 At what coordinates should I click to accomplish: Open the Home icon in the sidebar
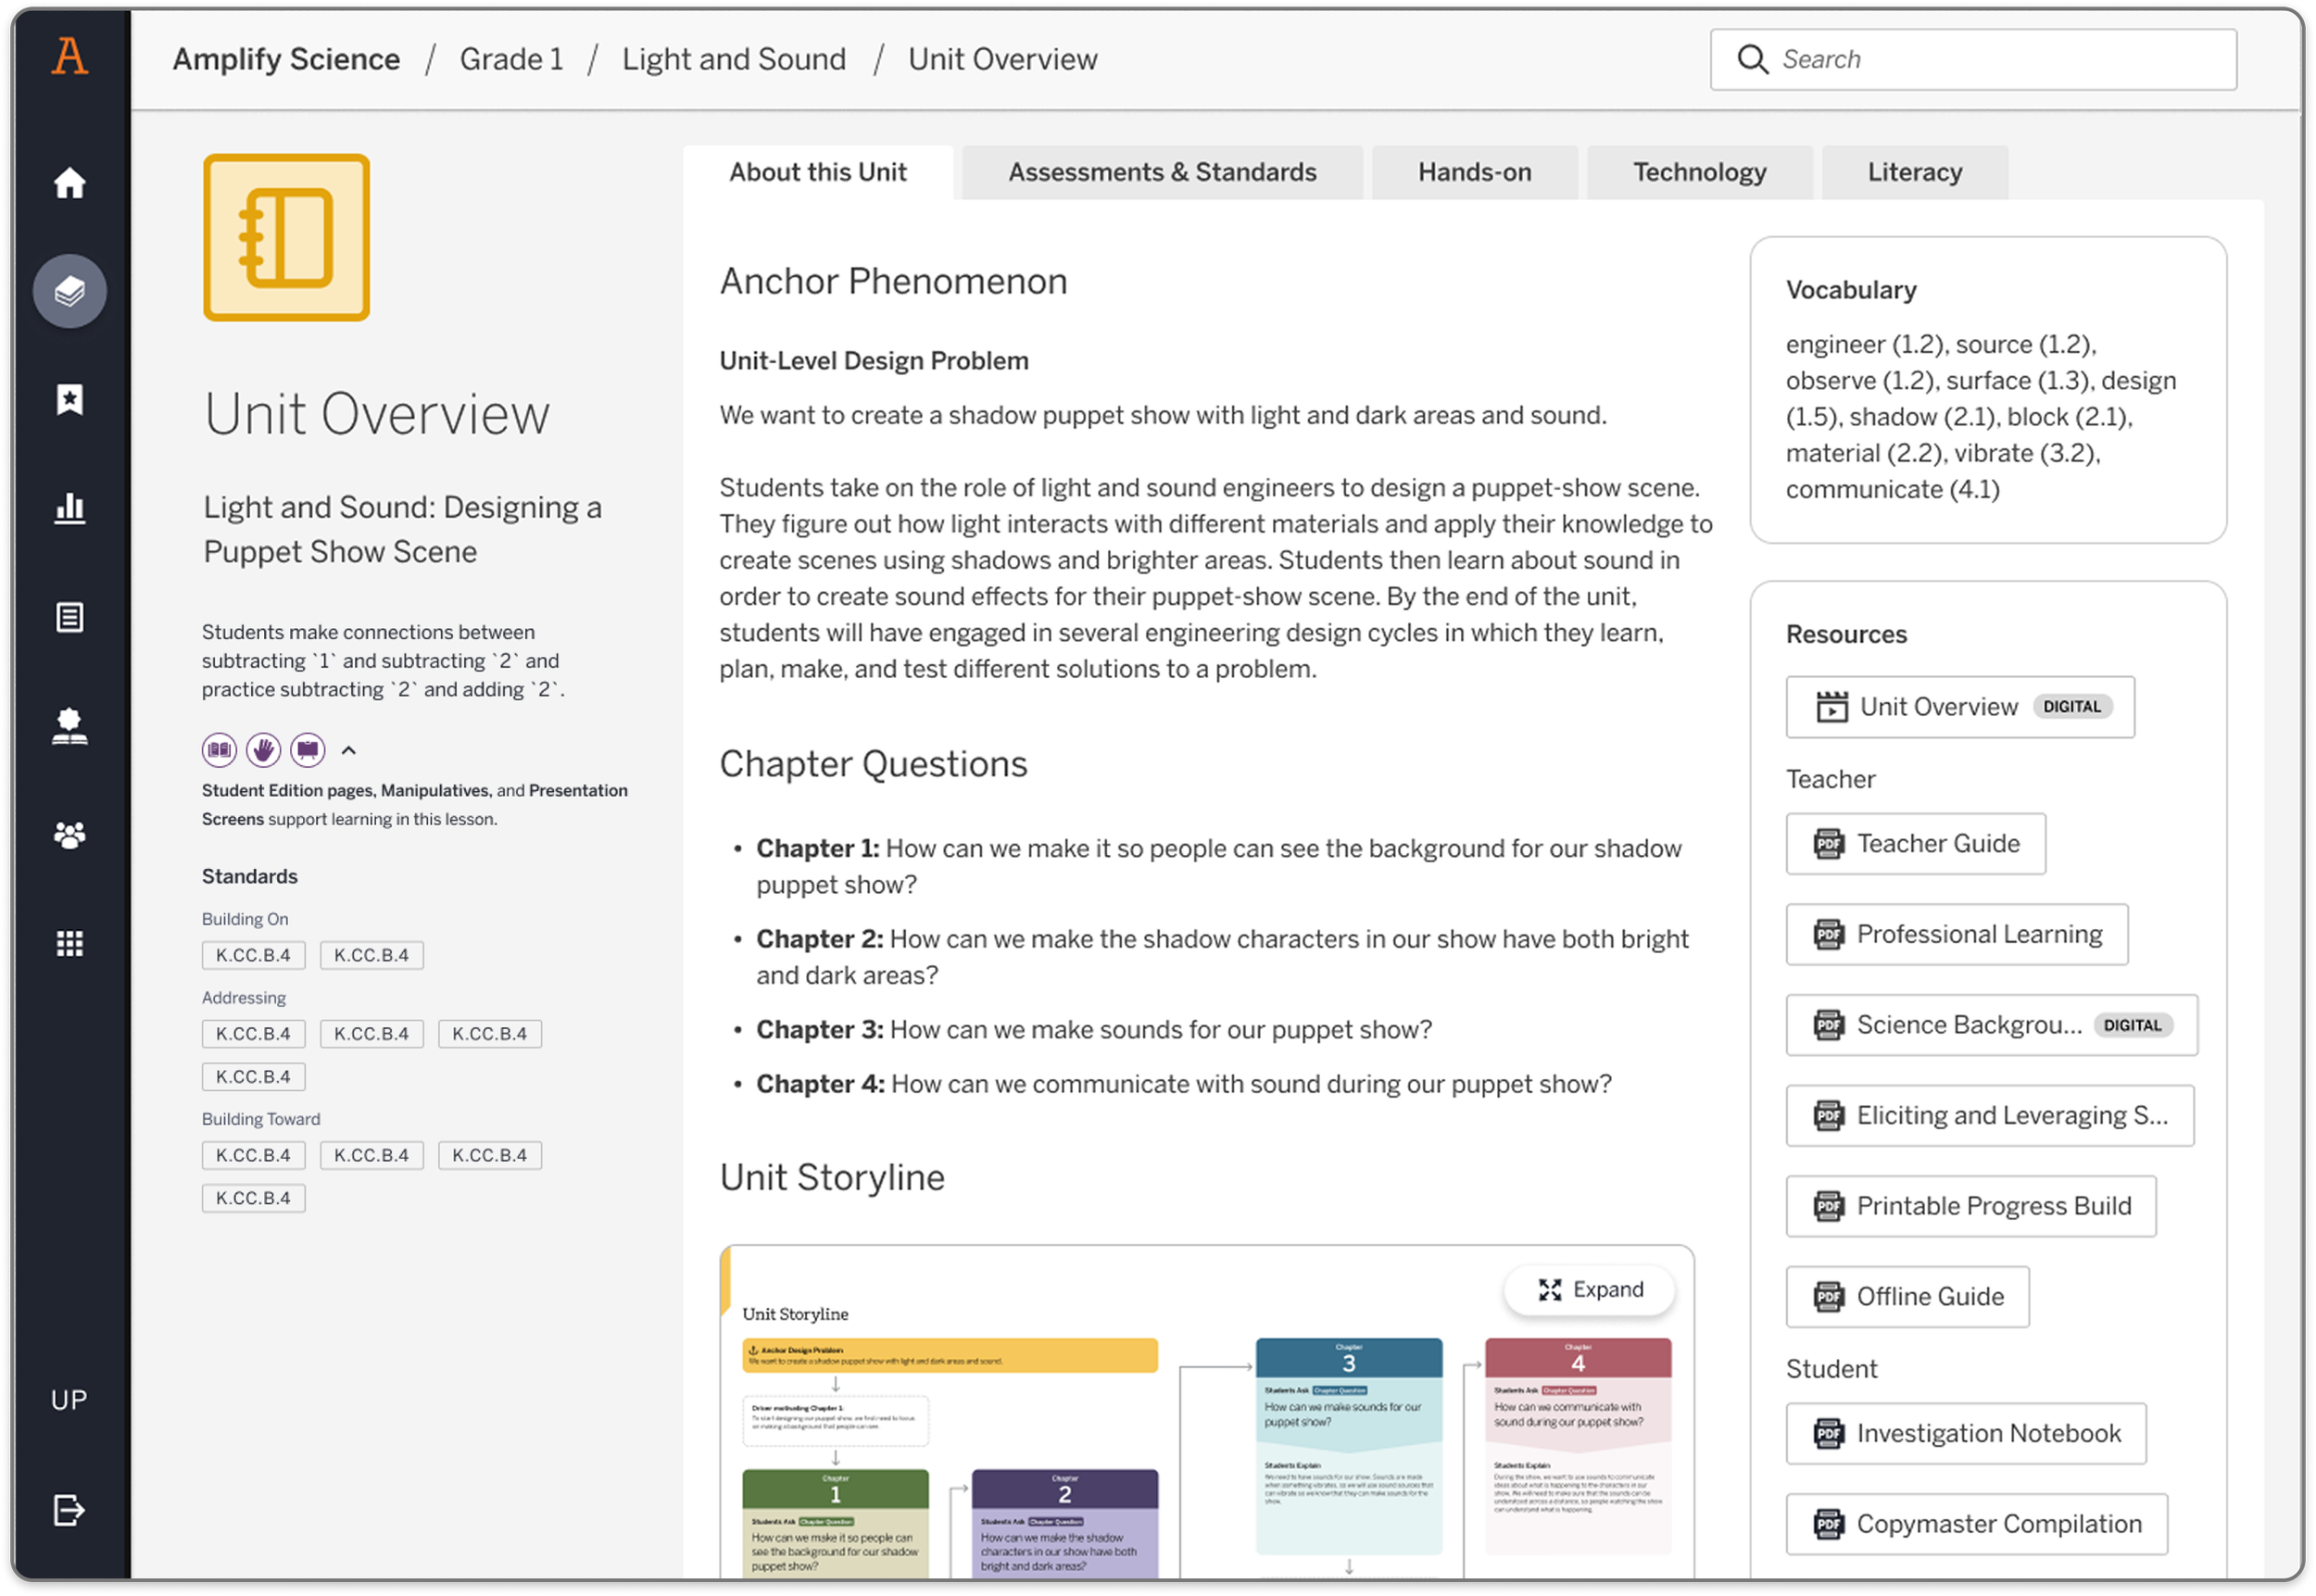tap(69, 183)
